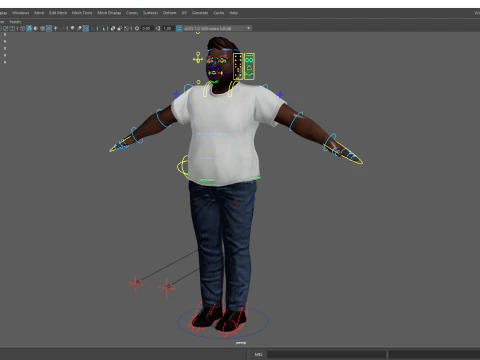Click the Wireframe display icon

pyautogui.click(x=22, y=28)
